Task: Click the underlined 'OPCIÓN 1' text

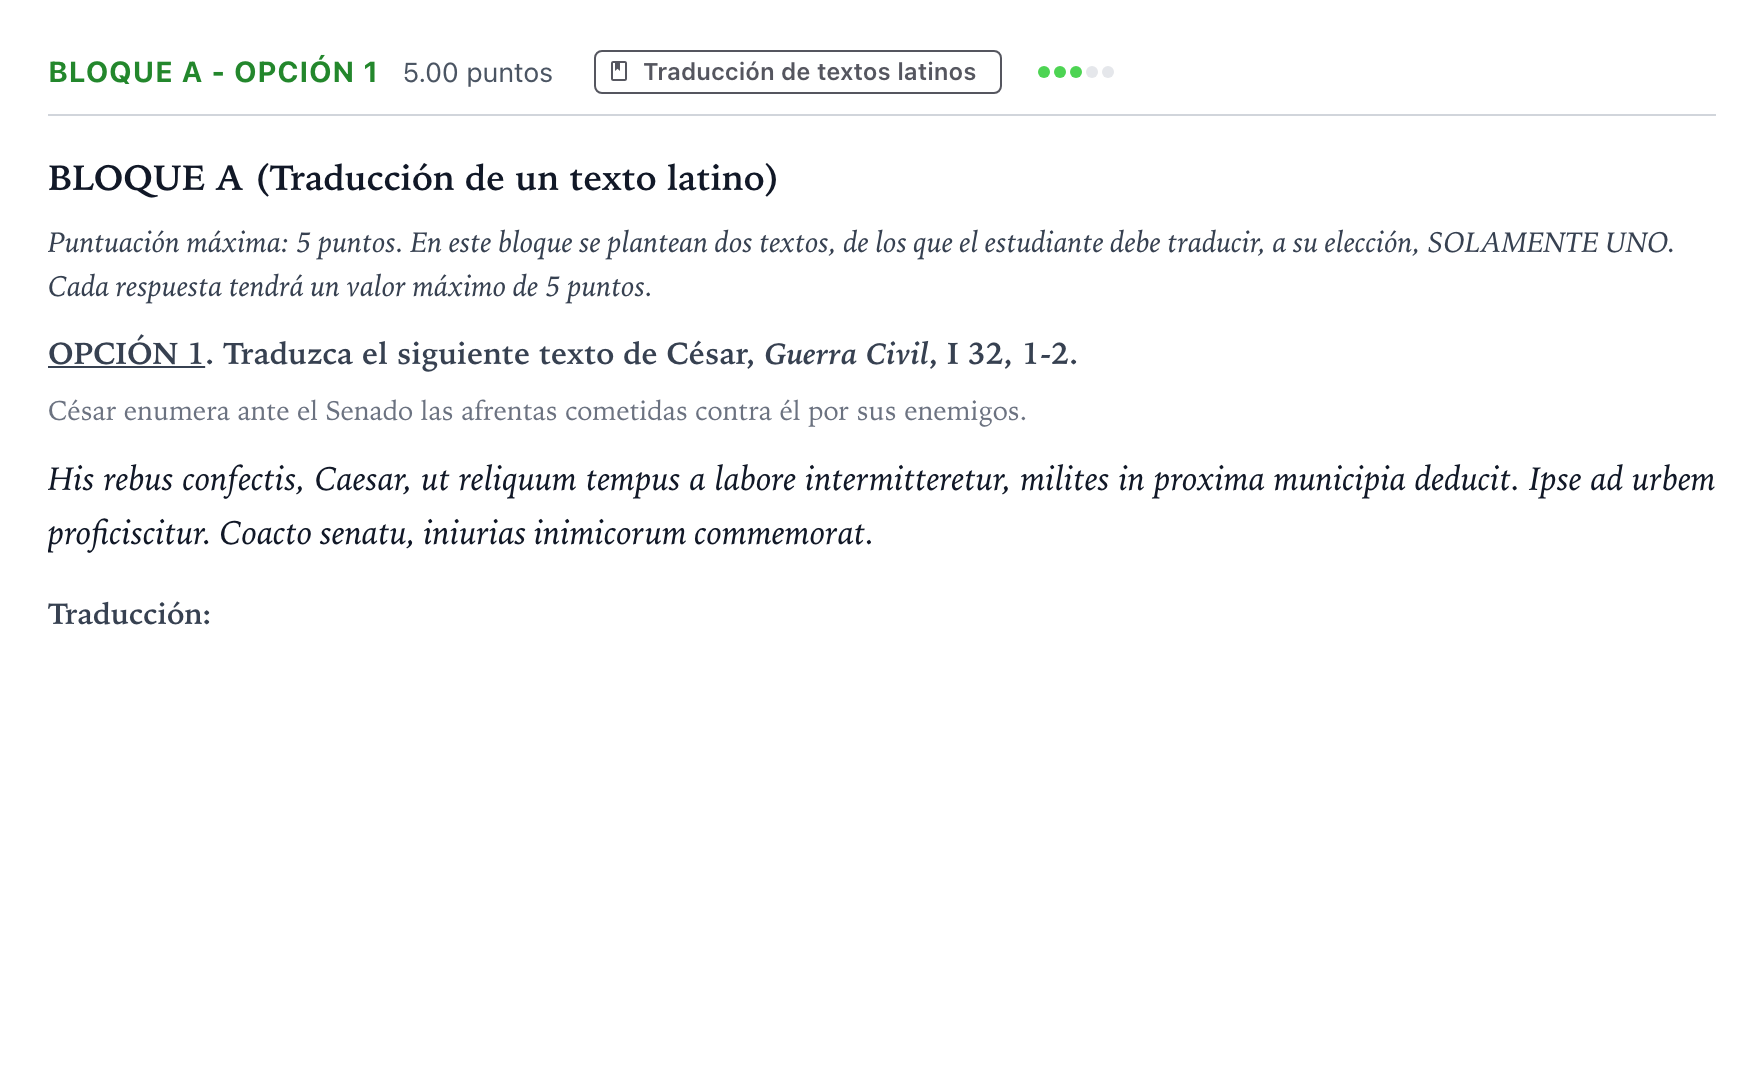Action: coord(126,354)
